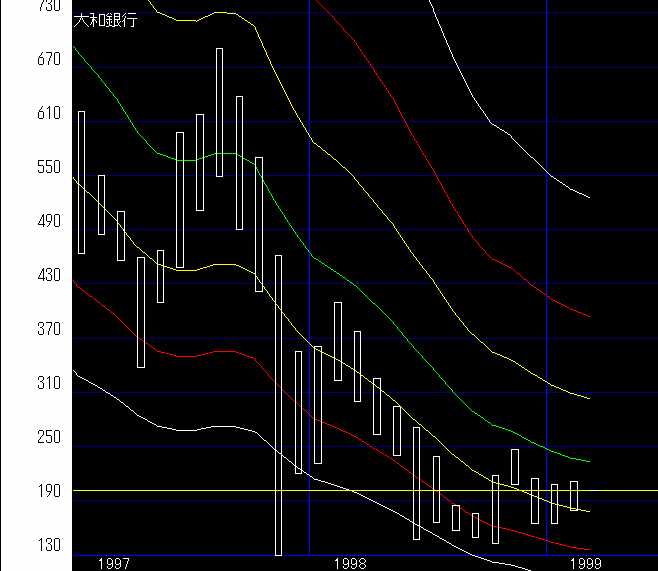
Task: Click the 1998 year label on the time axis
Action: coord(350,563)
